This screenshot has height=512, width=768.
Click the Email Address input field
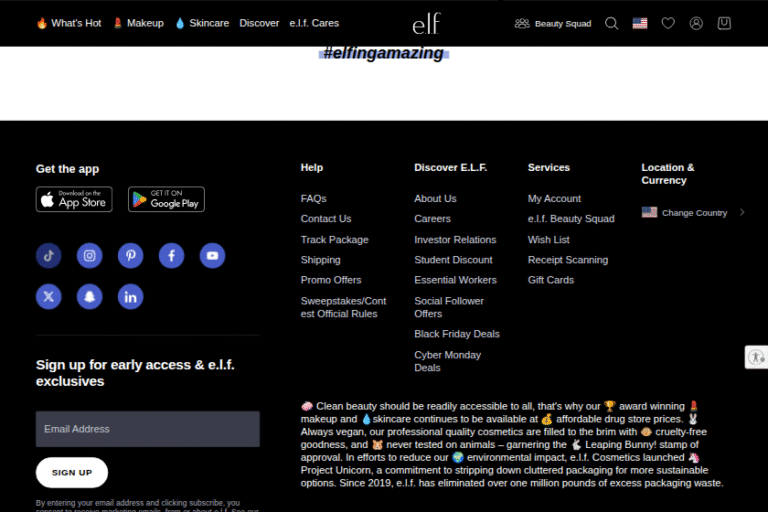(x=147, y=429)
